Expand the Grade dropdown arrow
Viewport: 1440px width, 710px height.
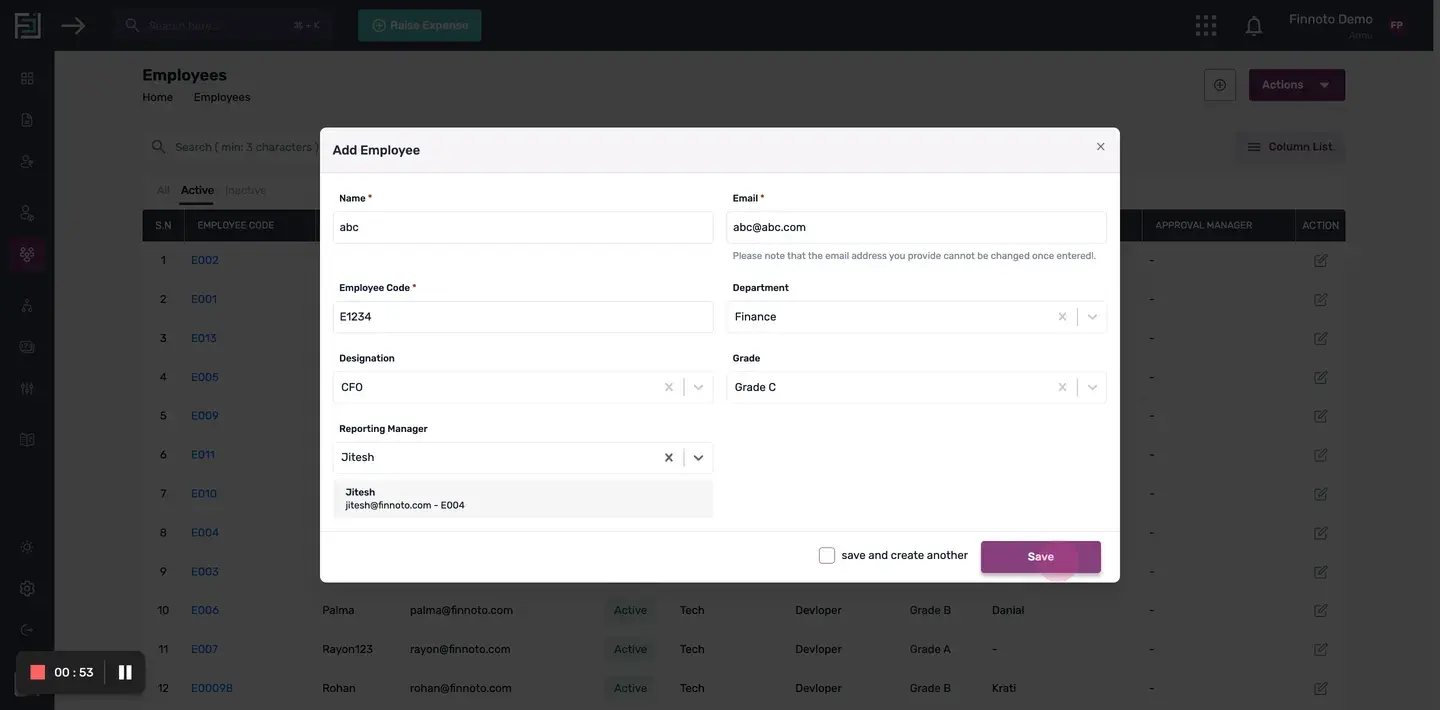[1092, 387]
